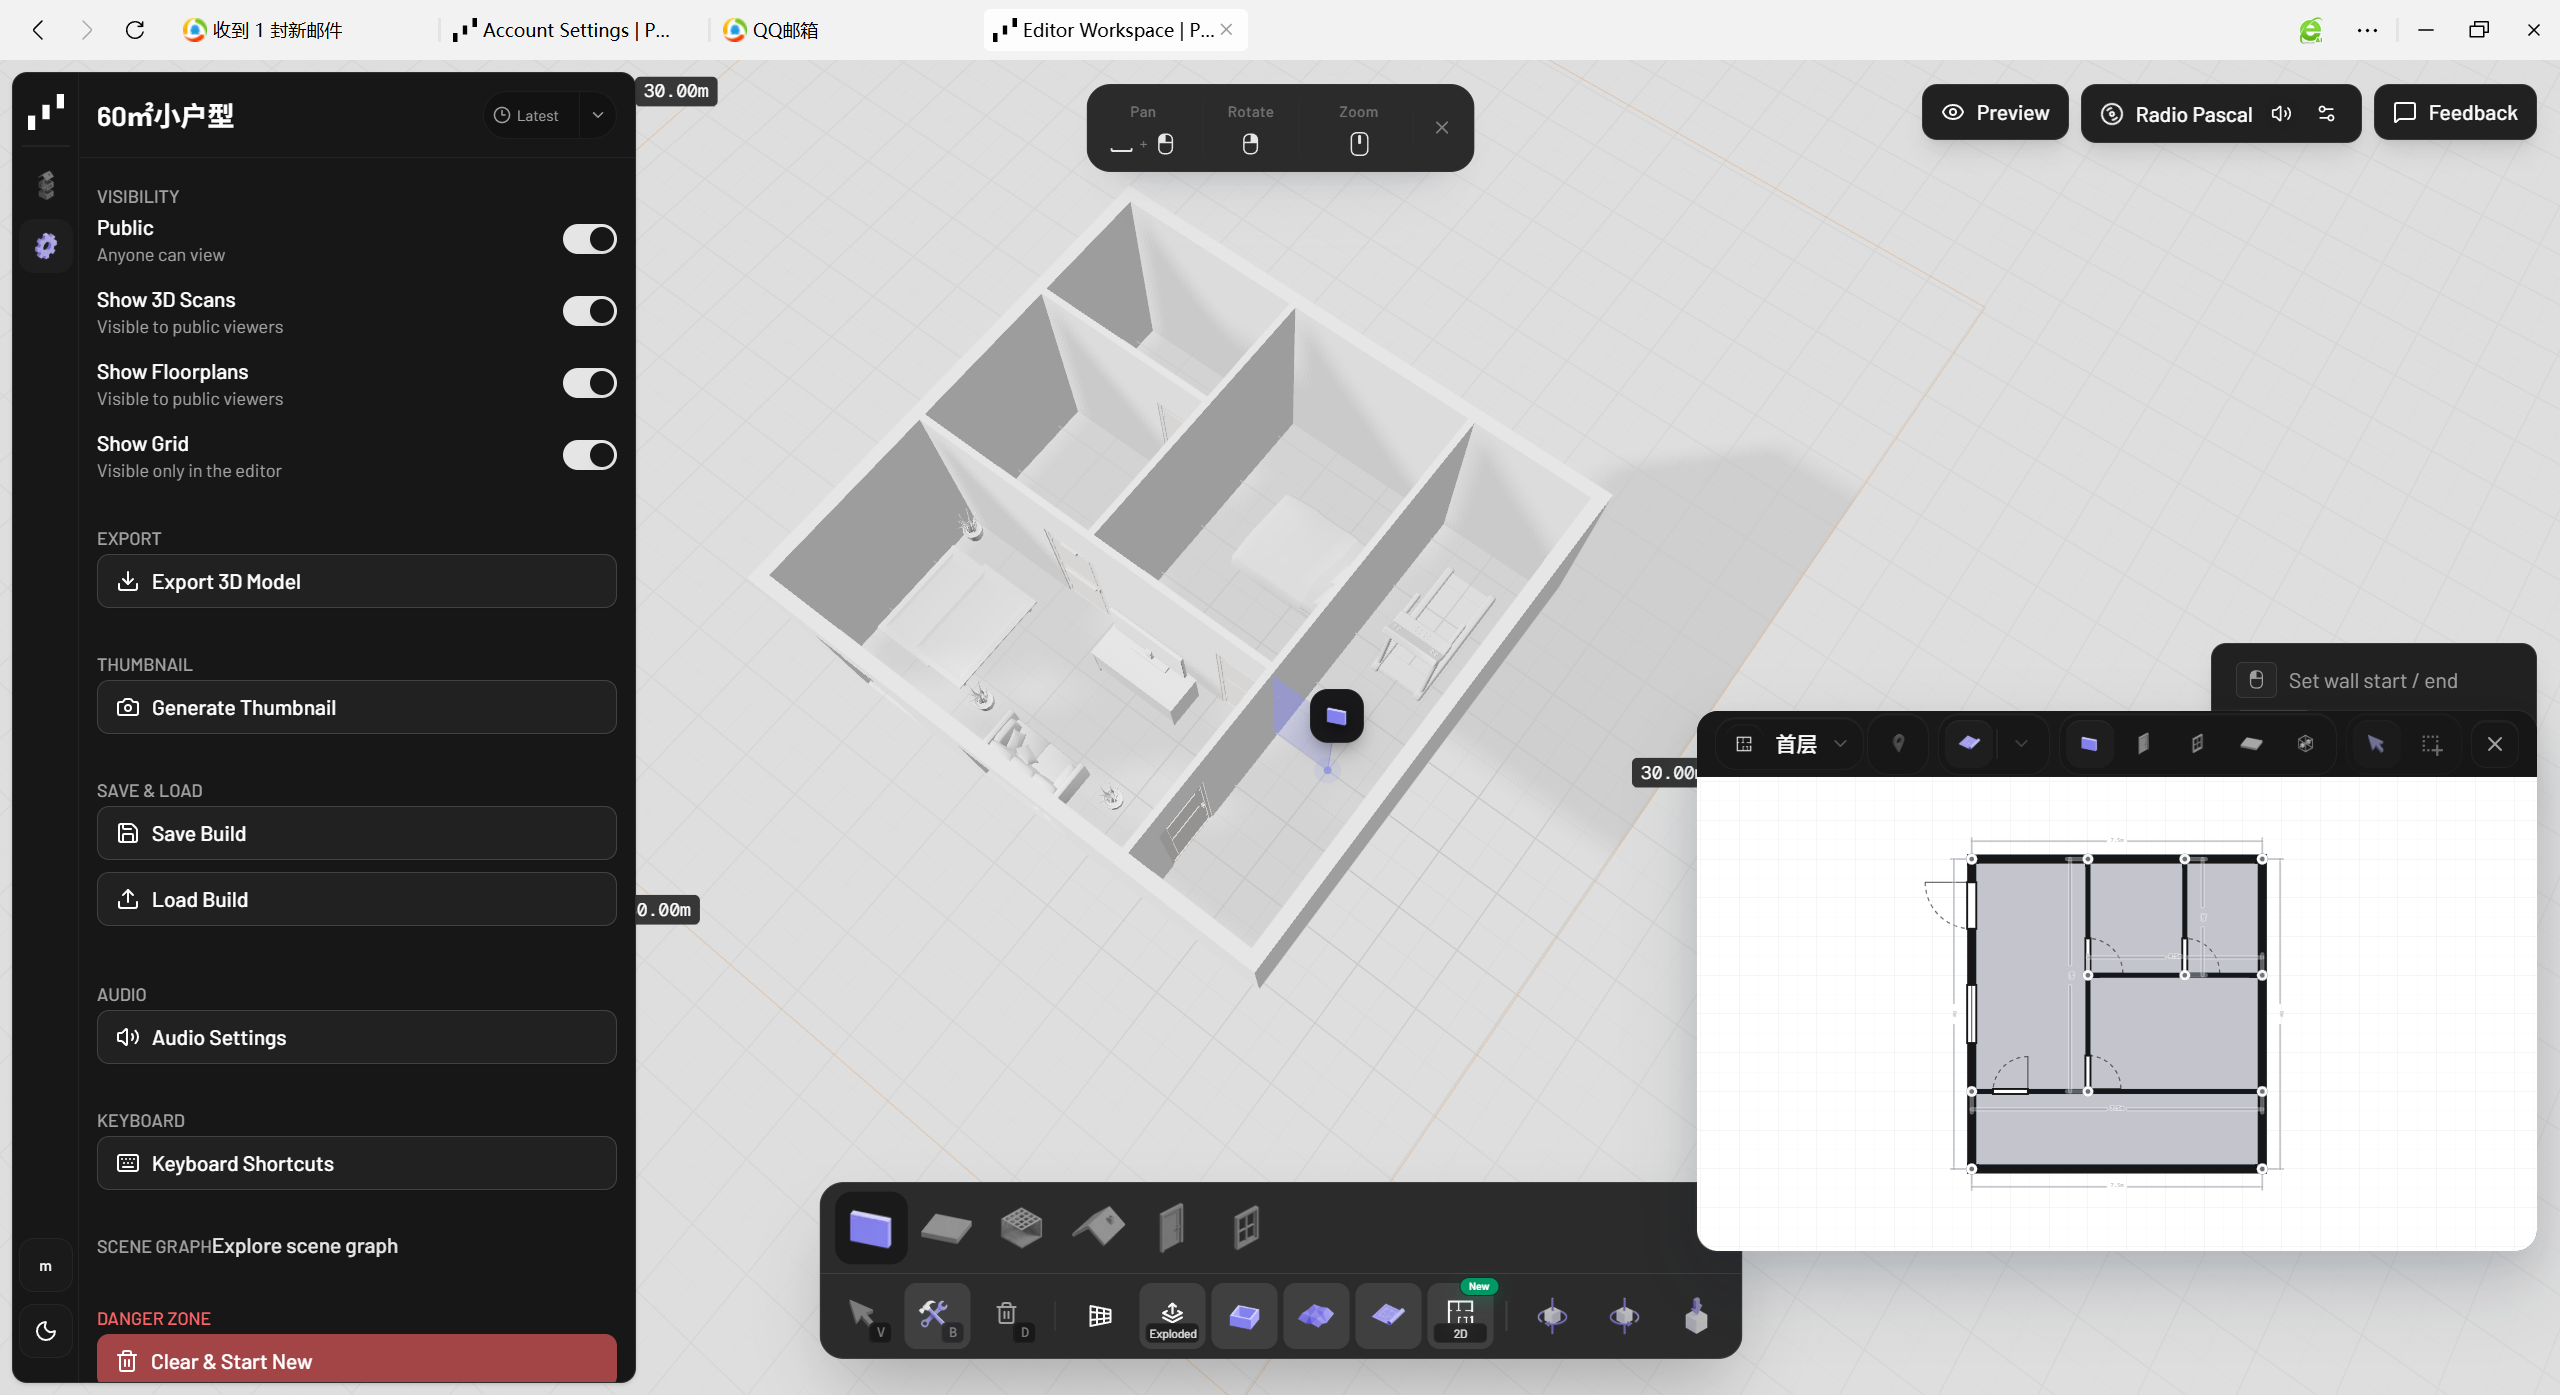Switch to the Account Settings browser tab
The image size is (2561, 1395).
(562, 30)
